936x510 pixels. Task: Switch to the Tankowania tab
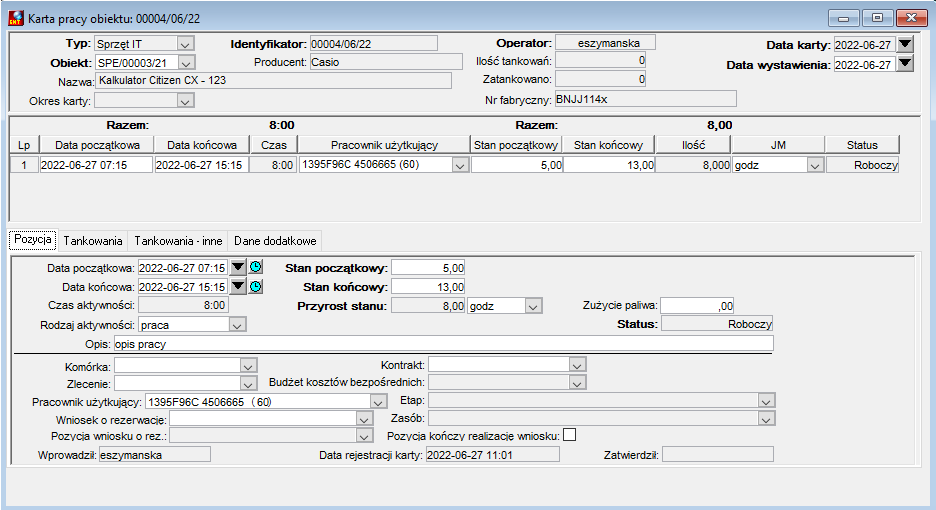pyautogui.click(x=93, y=241)
